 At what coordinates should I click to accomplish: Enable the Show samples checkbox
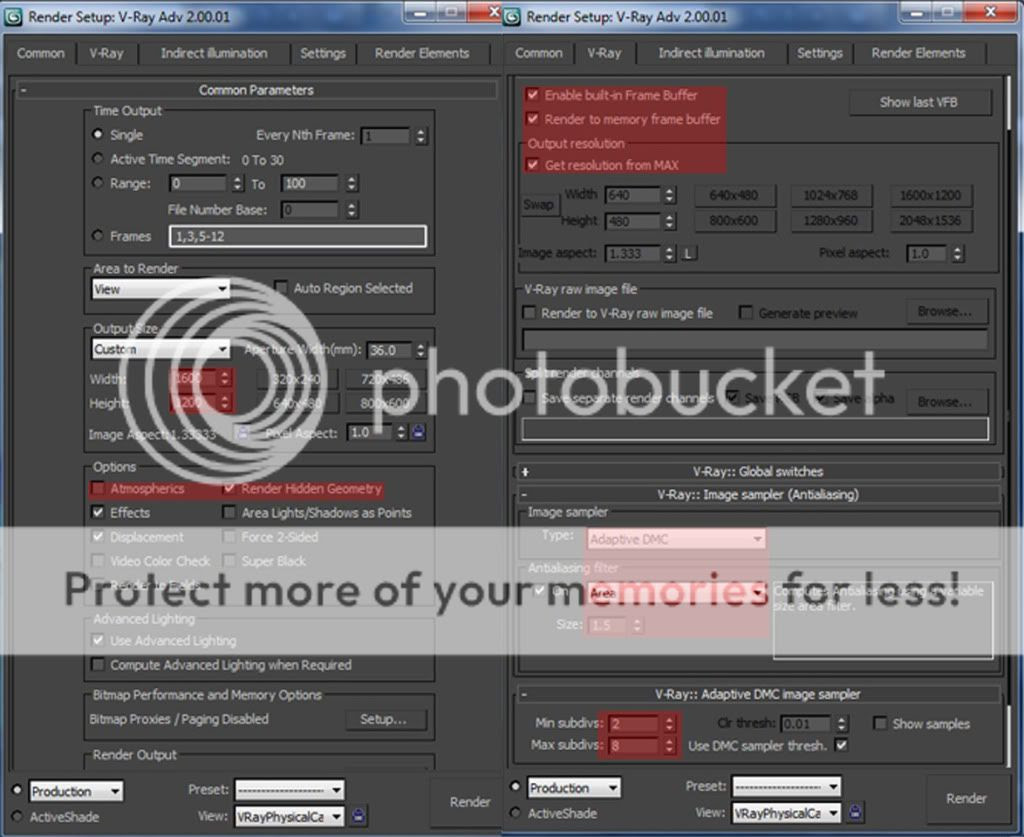[880, 723]
